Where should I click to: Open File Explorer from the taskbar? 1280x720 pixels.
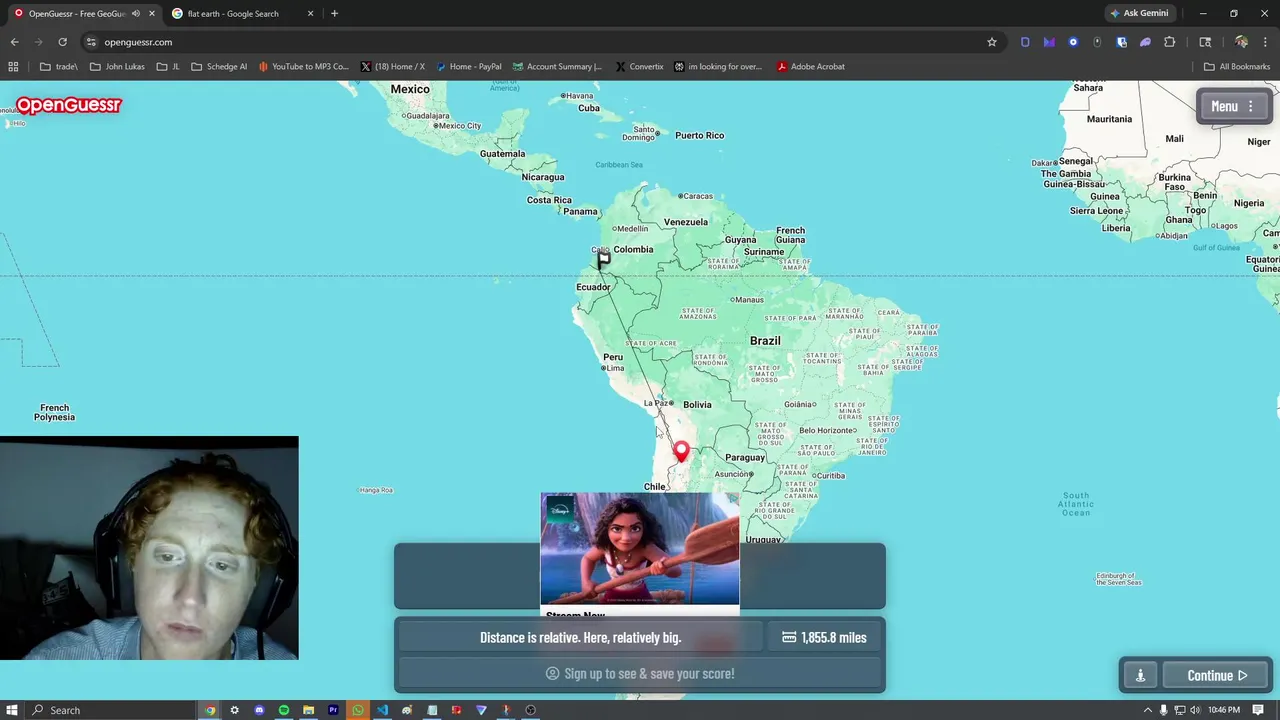click(308, 710)
